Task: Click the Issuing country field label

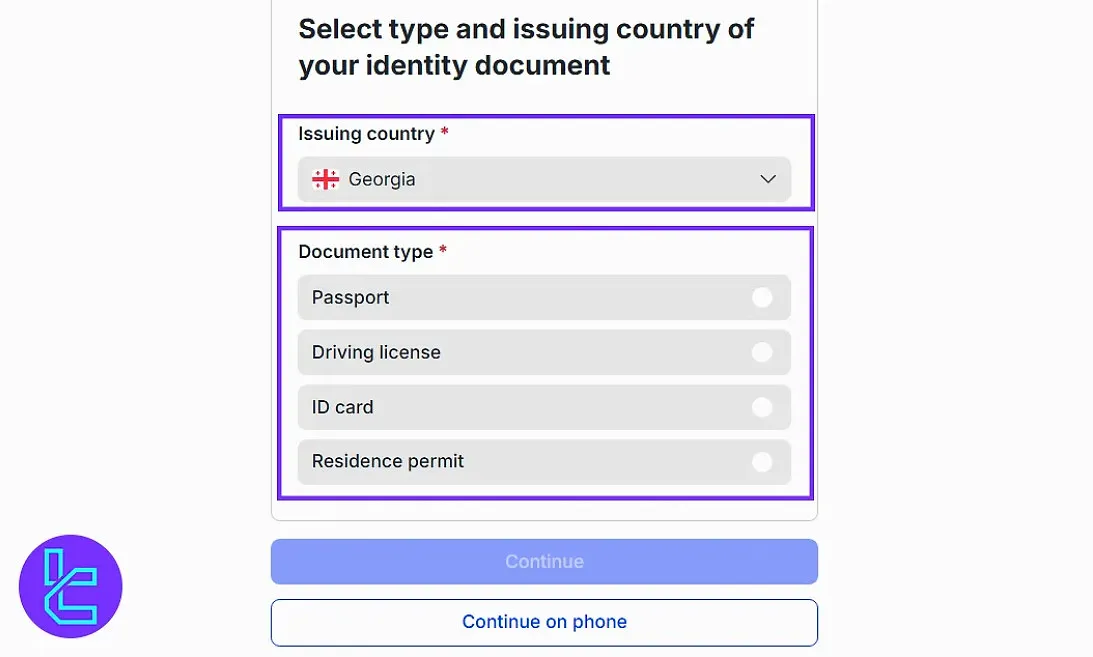Action: (366, 134)
